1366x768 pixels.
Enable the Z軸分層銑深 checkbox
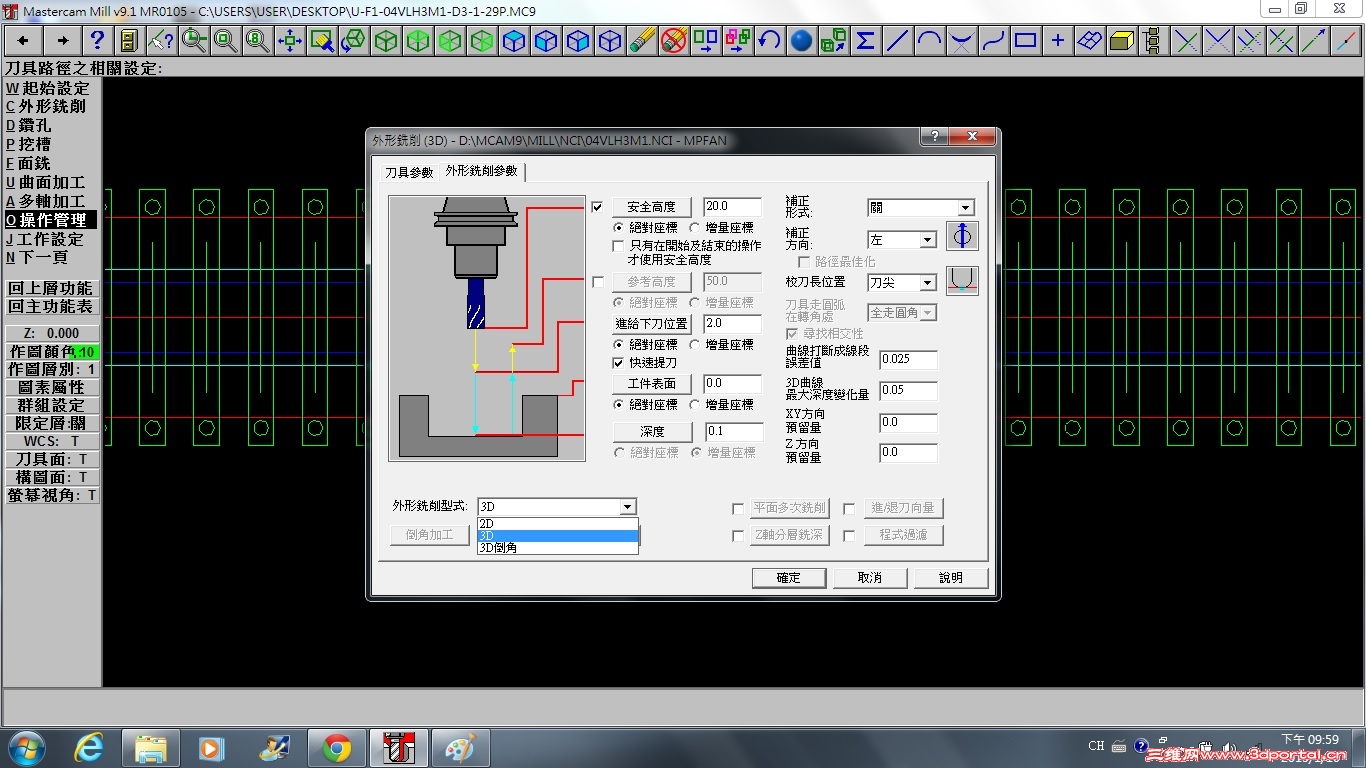pos(738,536)
